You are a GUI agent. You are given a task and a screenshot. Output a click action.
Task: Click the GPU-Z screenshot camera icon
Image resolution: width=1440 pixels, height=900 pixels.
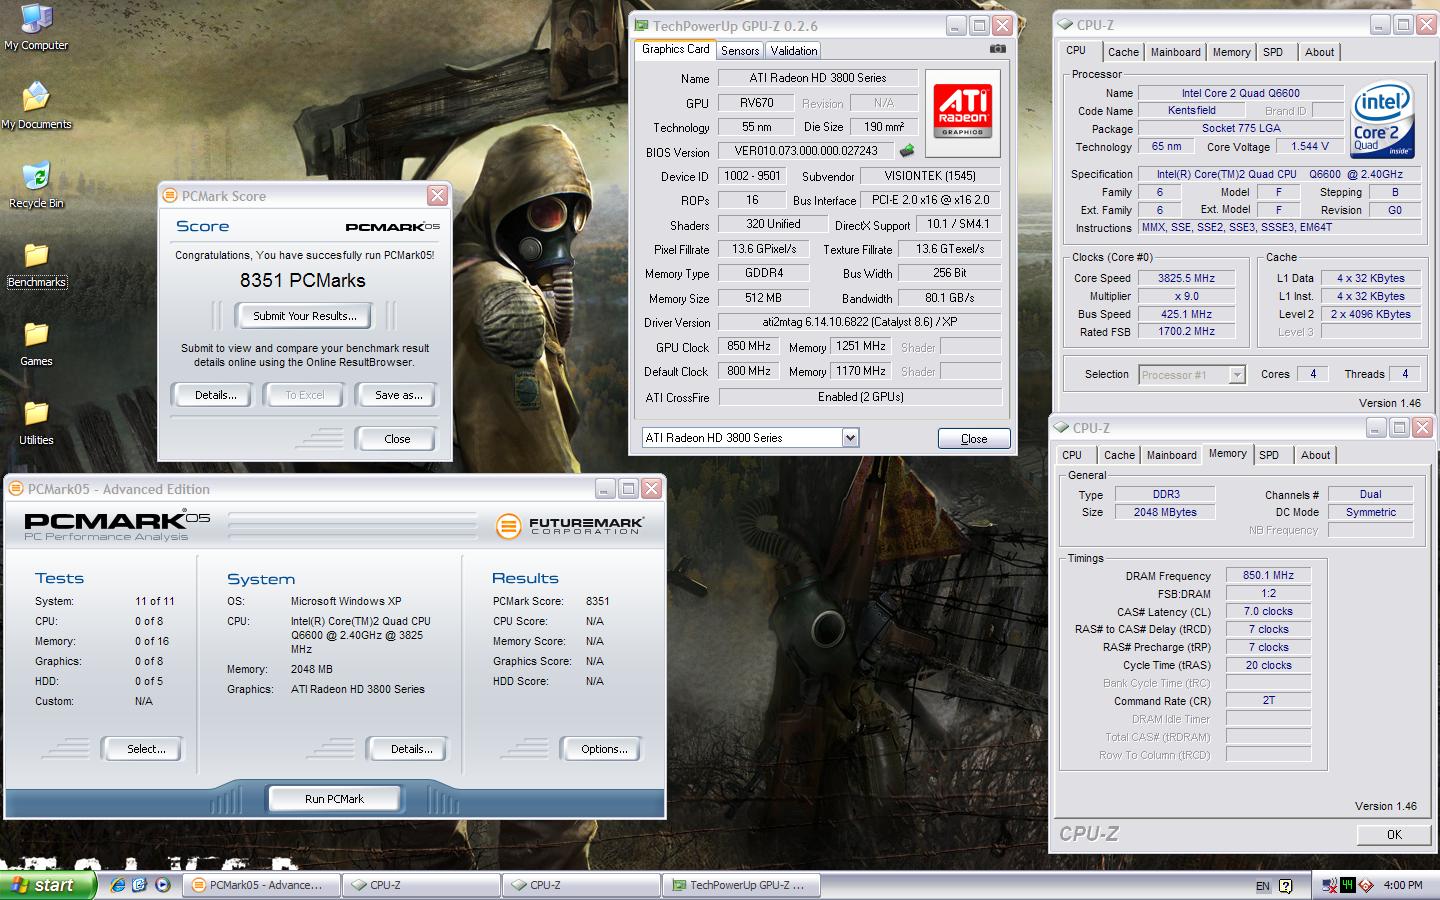[x=997, y=49]
